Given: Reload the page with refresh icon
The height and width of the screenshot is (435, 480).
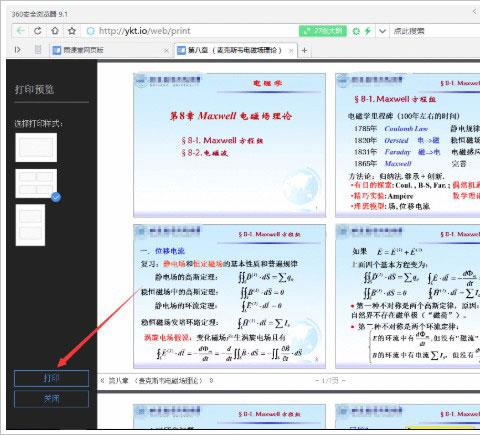Looking at the screenshot, I should click(38, 31).
